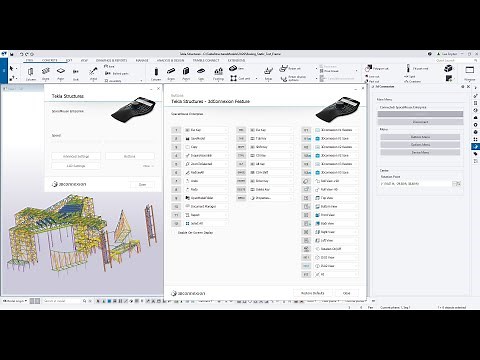480x360 pixels.
Task: Select the Bolt tool in ribbon
Action: pyautogui.click(x=76, y=74)
